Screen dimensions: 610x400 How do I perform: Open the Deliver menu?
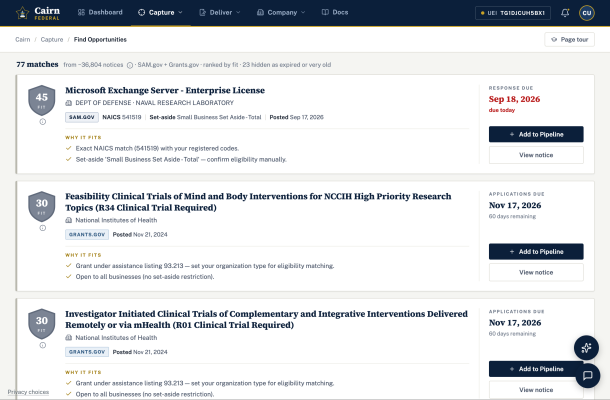pos(220,12)
